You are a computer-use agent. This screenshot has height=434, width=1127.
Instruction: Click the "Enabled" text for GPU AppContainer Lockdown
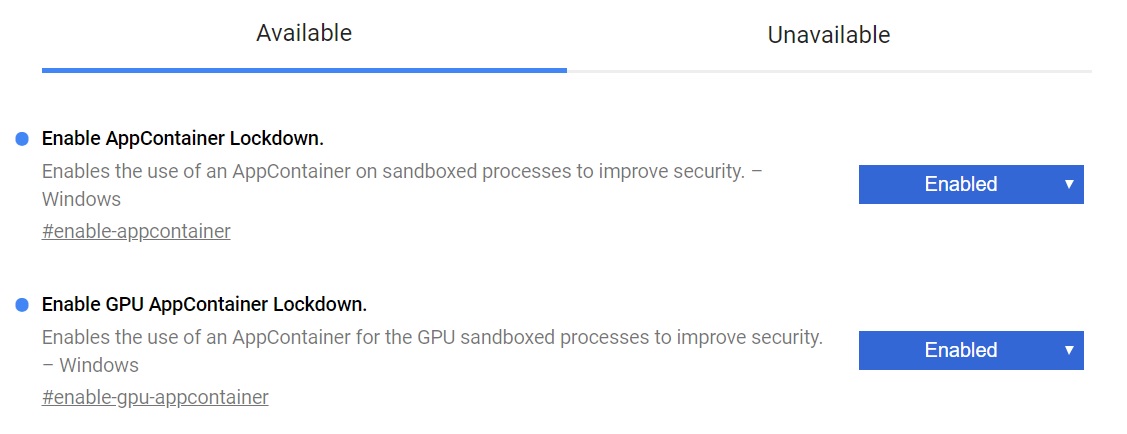click(x=960, y=351)
